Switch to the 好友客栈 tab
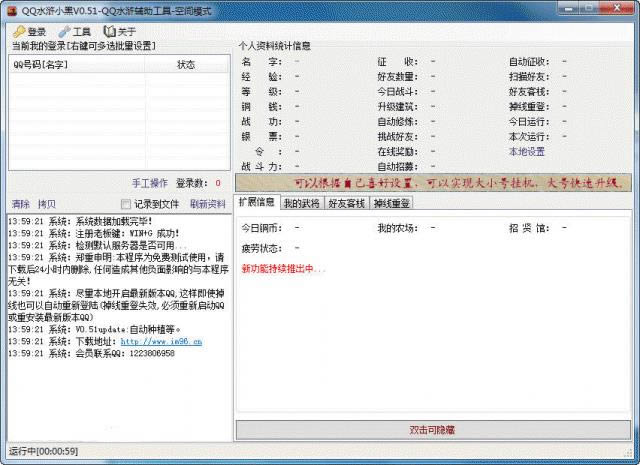The image size is (640, 465). (347, 203)
